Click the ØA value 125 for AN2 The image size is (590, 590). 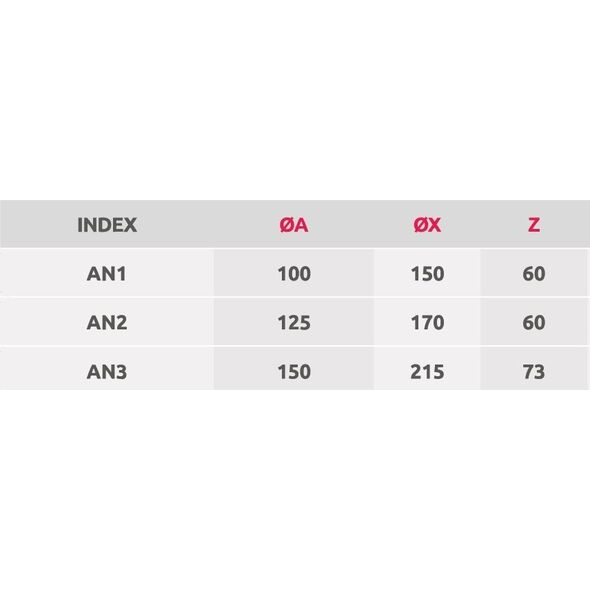[294, 322]
